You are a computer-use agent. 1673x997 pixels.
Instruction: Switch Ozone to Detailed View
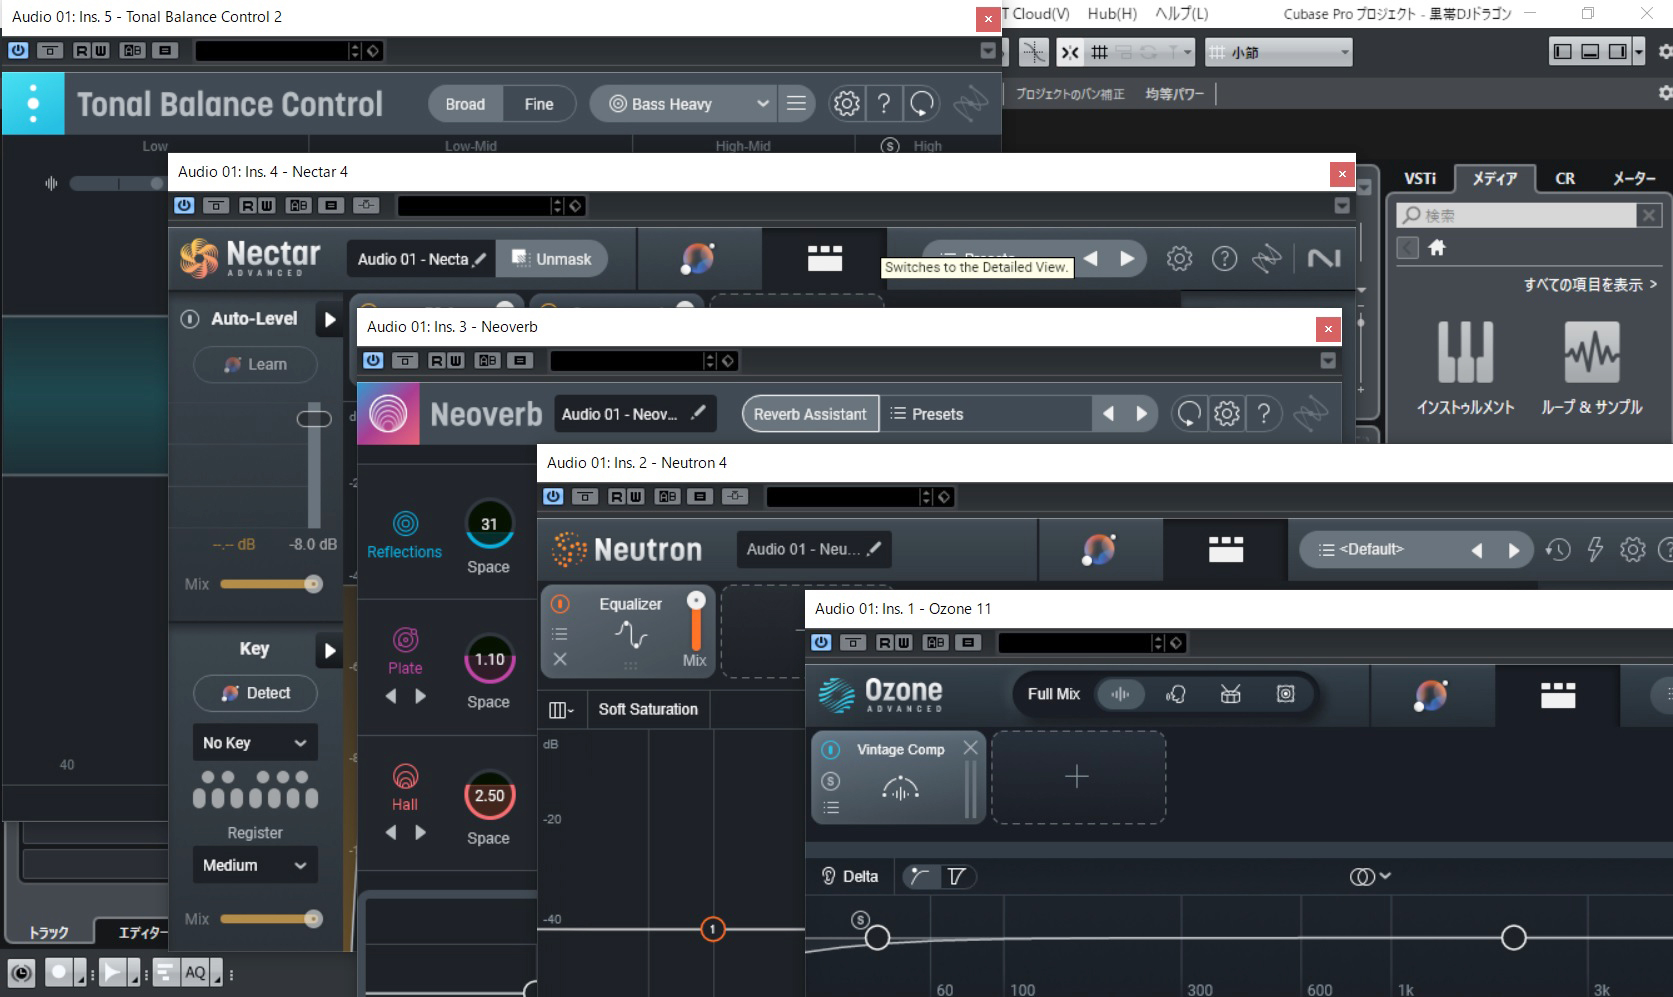click(1557, 694)
